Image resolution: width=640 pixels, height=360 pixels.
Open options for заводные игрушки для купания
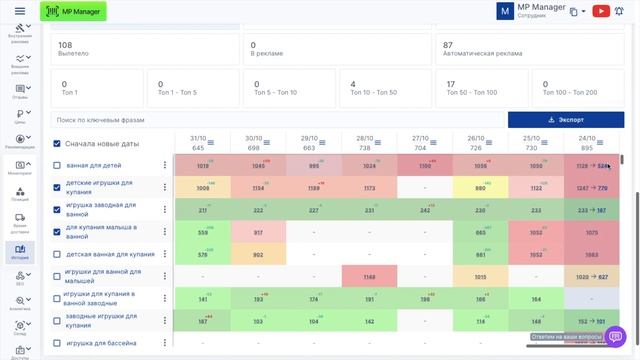click(164, 321)
